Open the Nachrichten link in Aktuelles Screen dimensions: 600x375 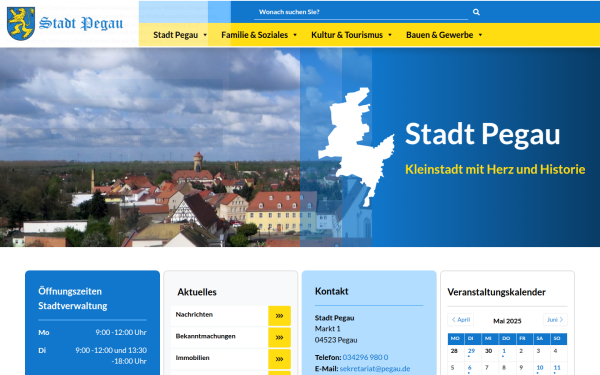coord(194,315)
